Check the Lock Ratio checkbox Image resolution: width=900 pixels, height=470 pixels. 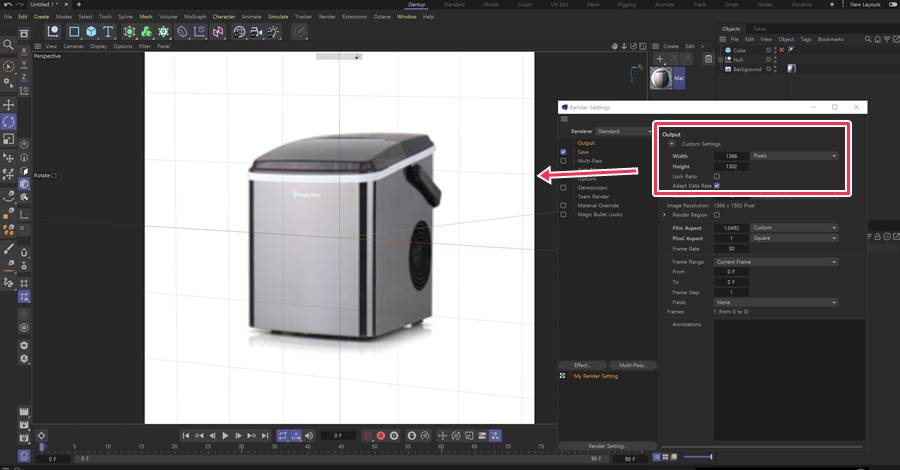click(716, 176)
